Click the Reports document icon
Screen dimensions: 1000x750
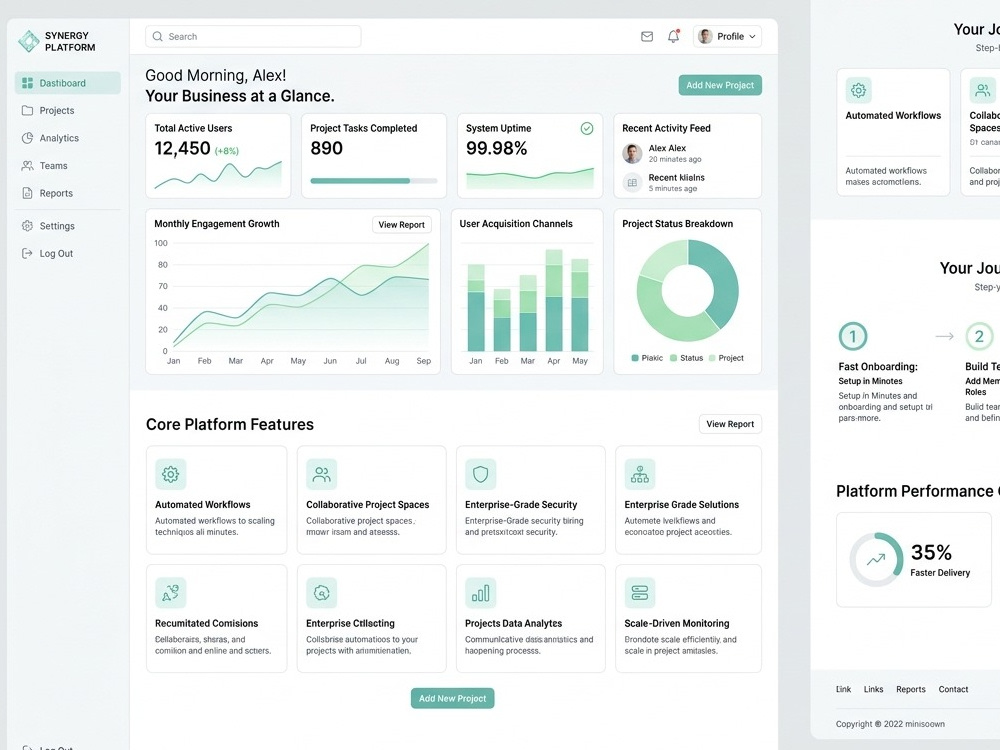click(x=27, y=193)
